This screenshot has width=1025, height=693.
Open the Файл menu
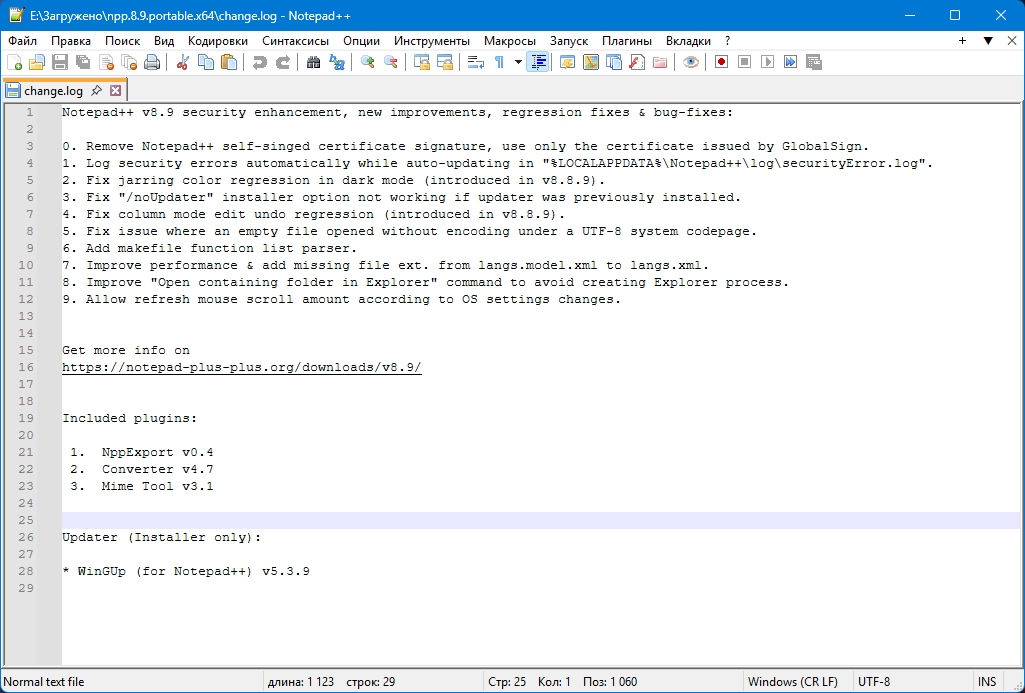[22, 41]
